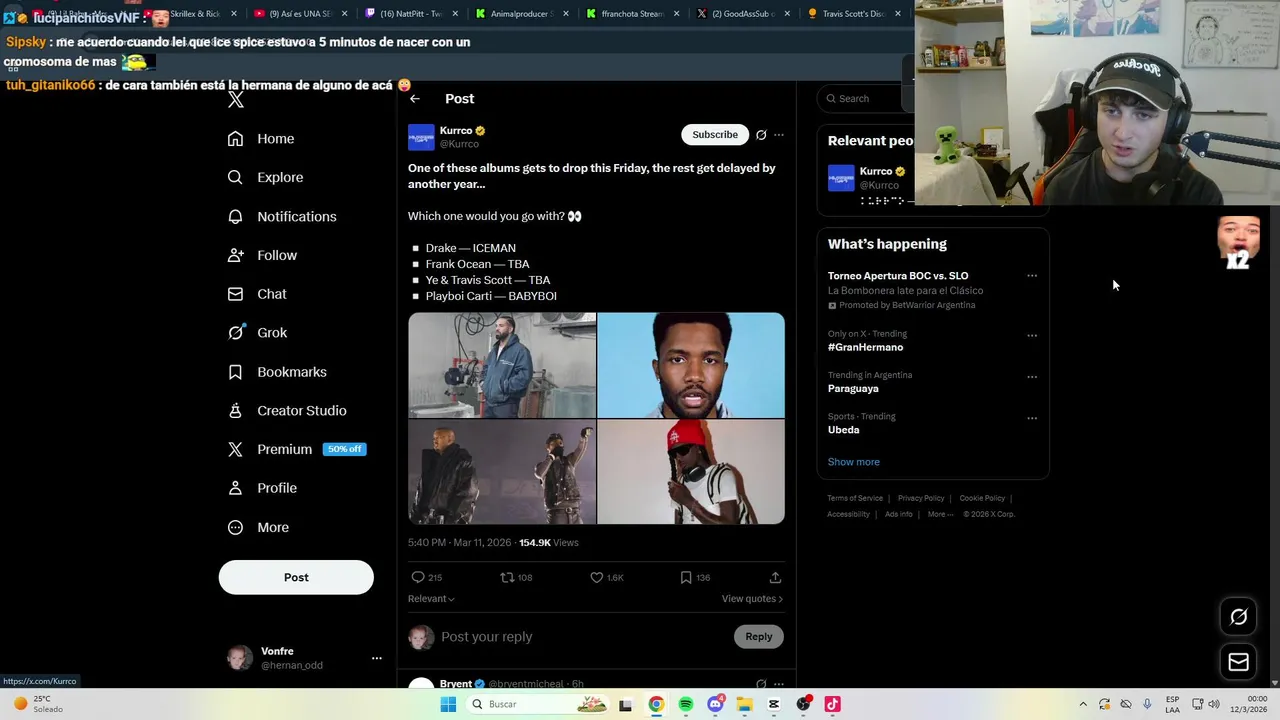The height and width of the screenshot is (720, 1280).
Task: Open Notifications in the sidebar
Action: [282, 216]
